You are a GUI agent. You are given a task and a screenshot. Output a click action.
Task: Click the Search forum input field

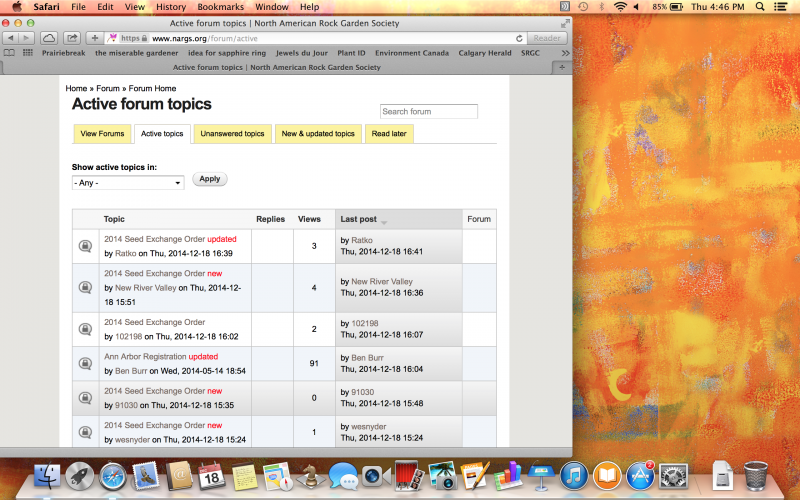428,112
